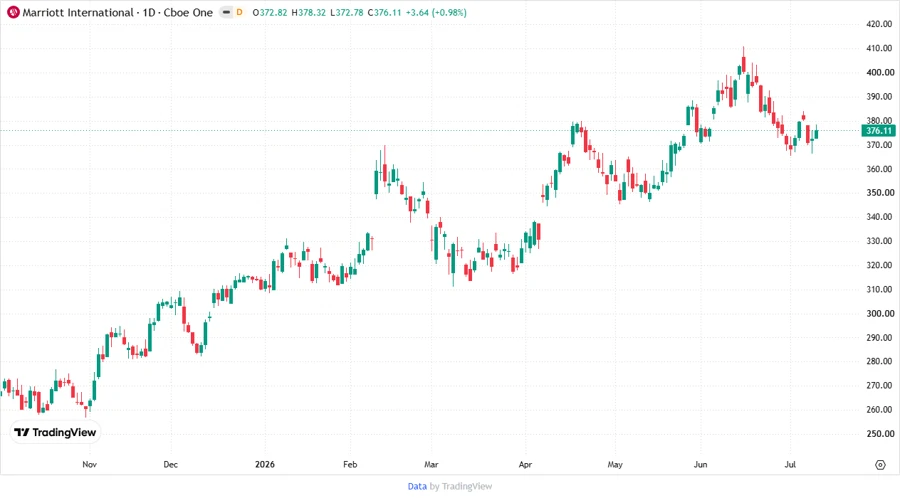Click the open value O372.82

270,12
